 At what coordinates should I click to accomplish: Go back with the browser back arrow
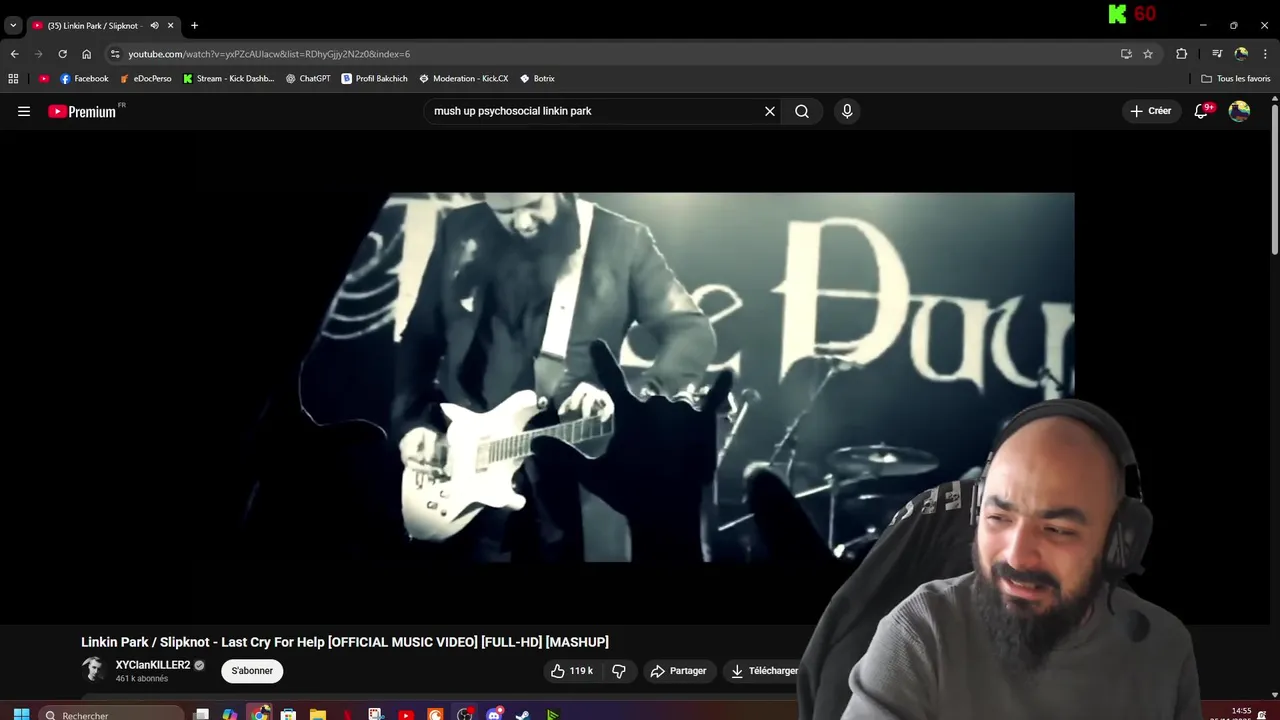click(14, 54)
